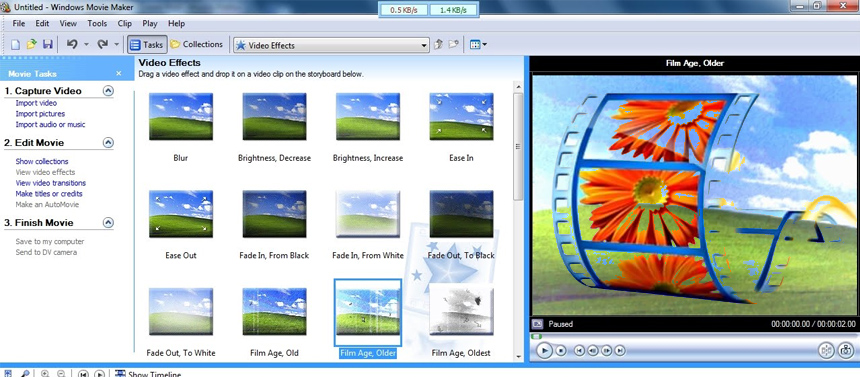The width and height of the screenshot is (860, 377).
Task: Open the Views dropdown arrow
Action: click(484, 45)
